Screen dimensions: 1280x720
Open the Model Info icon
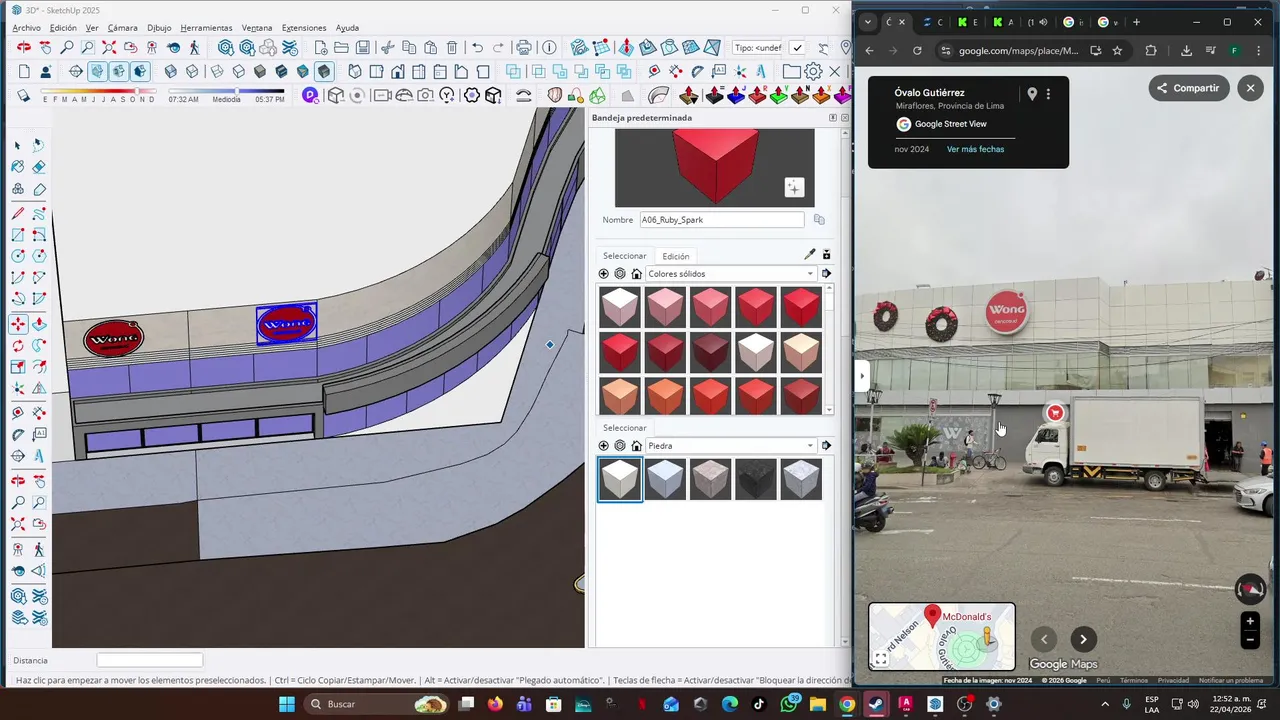click(x=549, y=47)
